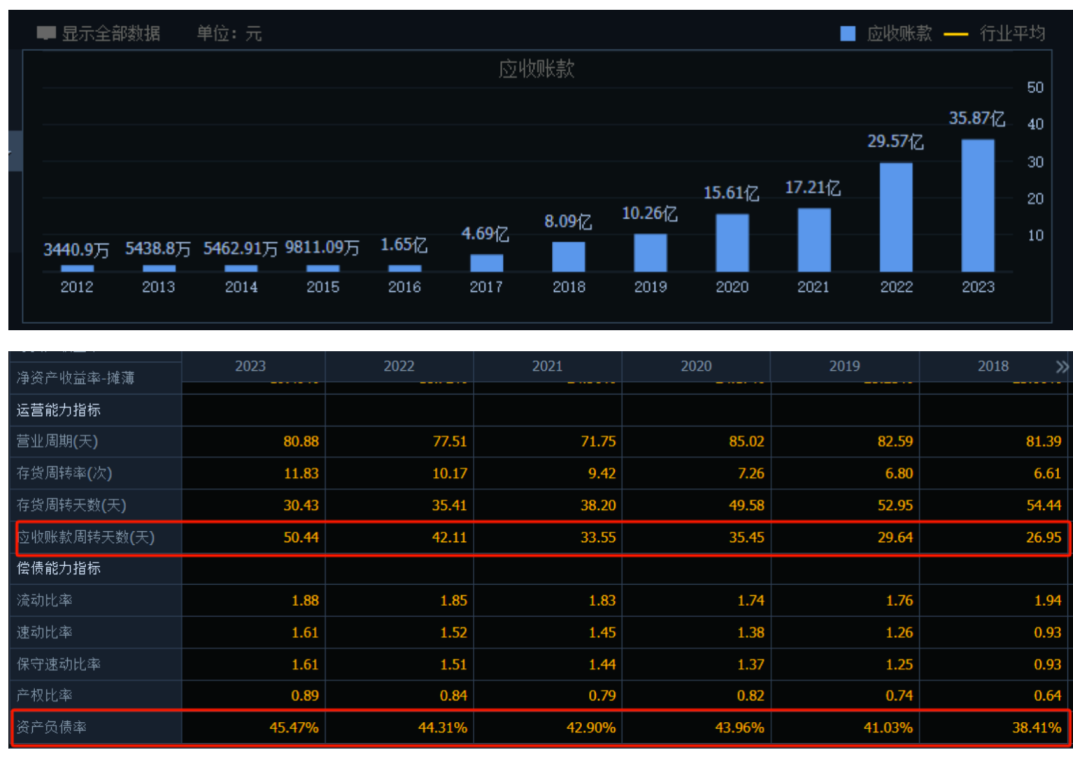Select the 2022 bar labeled 29.57亿
Image resolution: width=1080 pixels, height=757 pixels.
point(896,217)
